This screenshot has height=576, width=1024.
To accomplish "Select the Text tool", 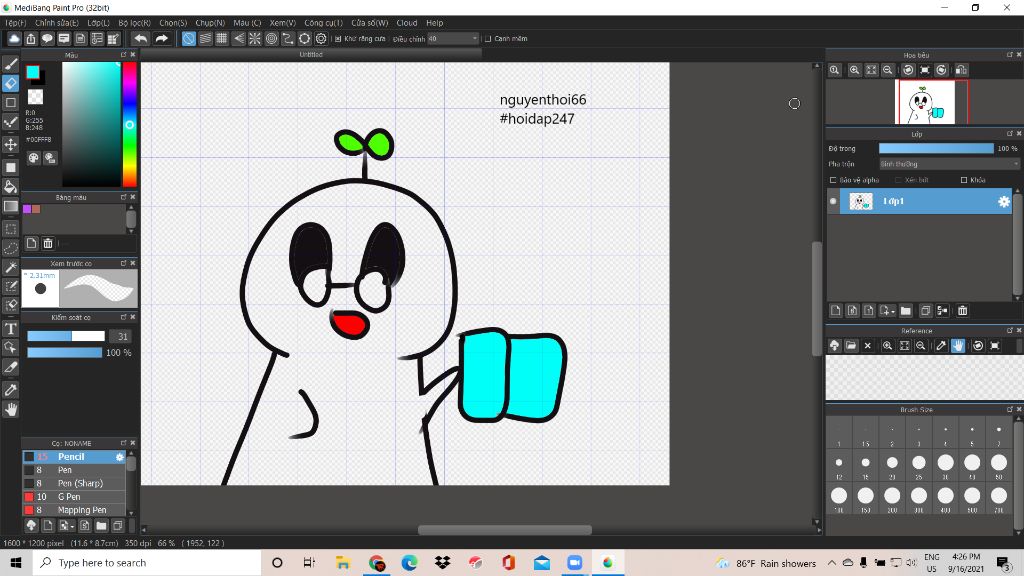I will [x=10, y=328].
